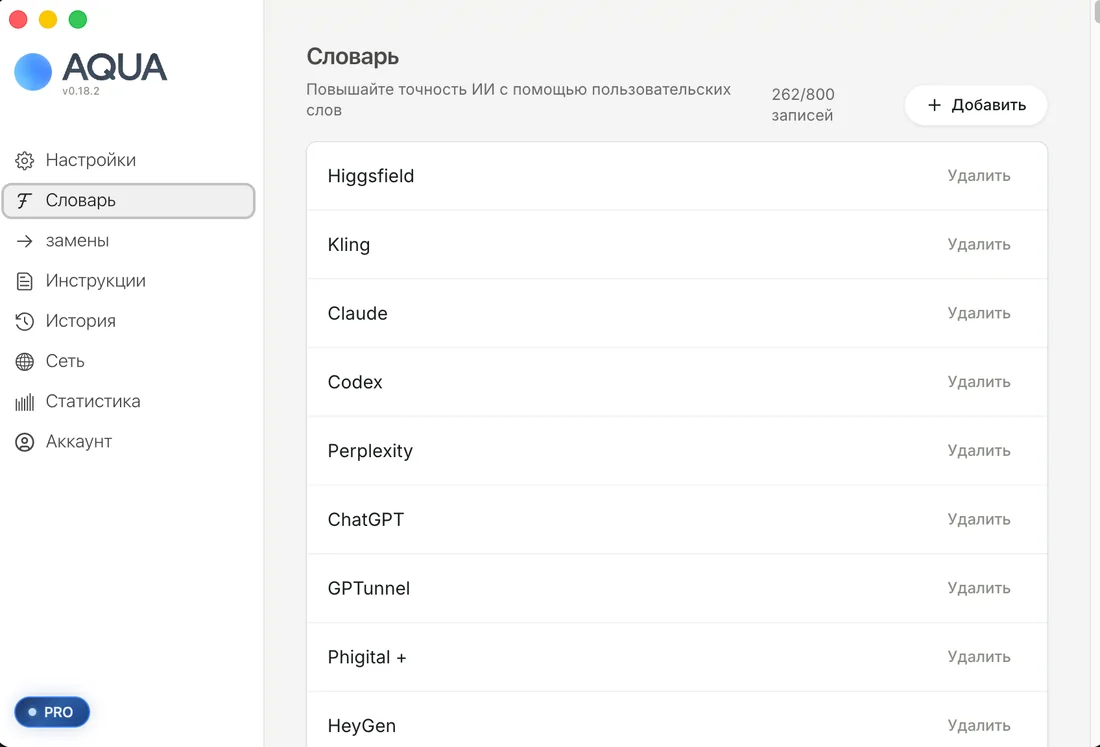Click the plus icon in Добавить
Viewport: 1100px width, 747px height.
point(934,105)
